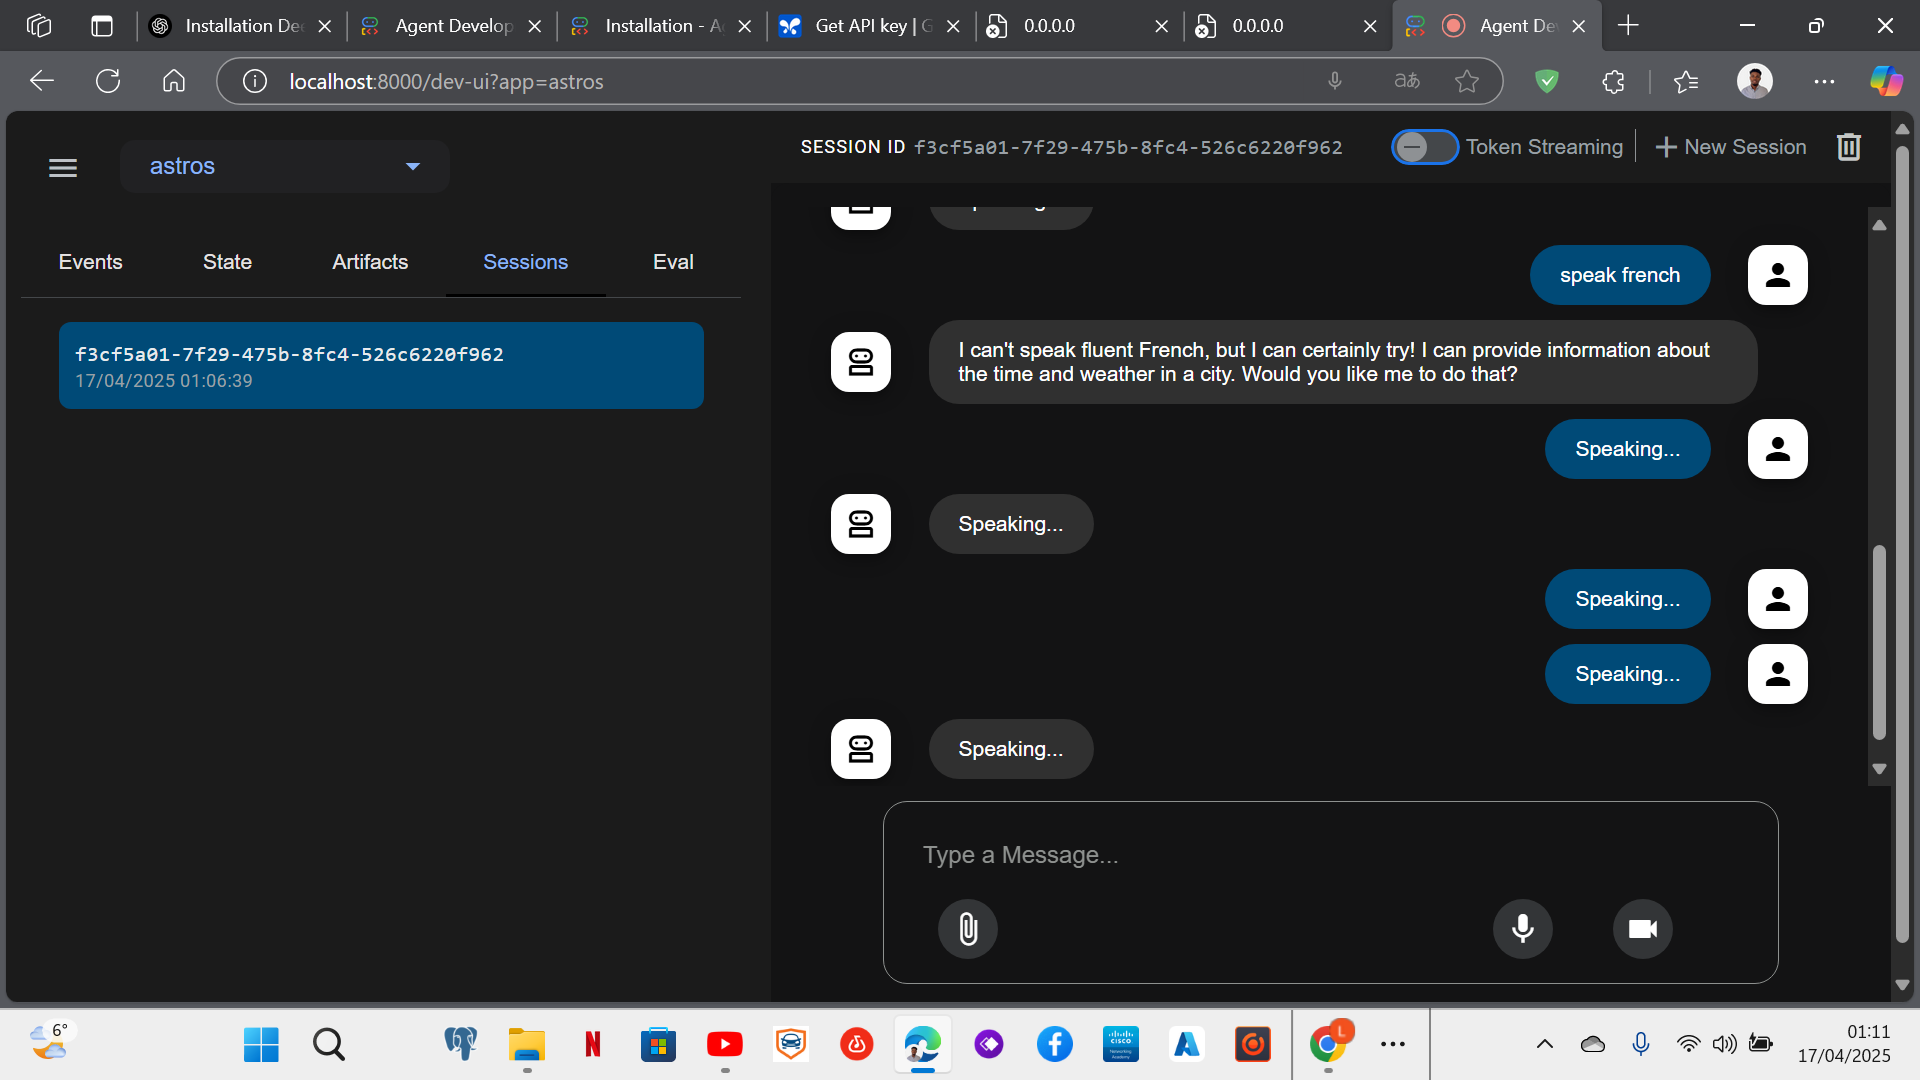Delete session using trash can icon
Viewport: 1920px width, 1080px height.
click(x=1848, y=147)
